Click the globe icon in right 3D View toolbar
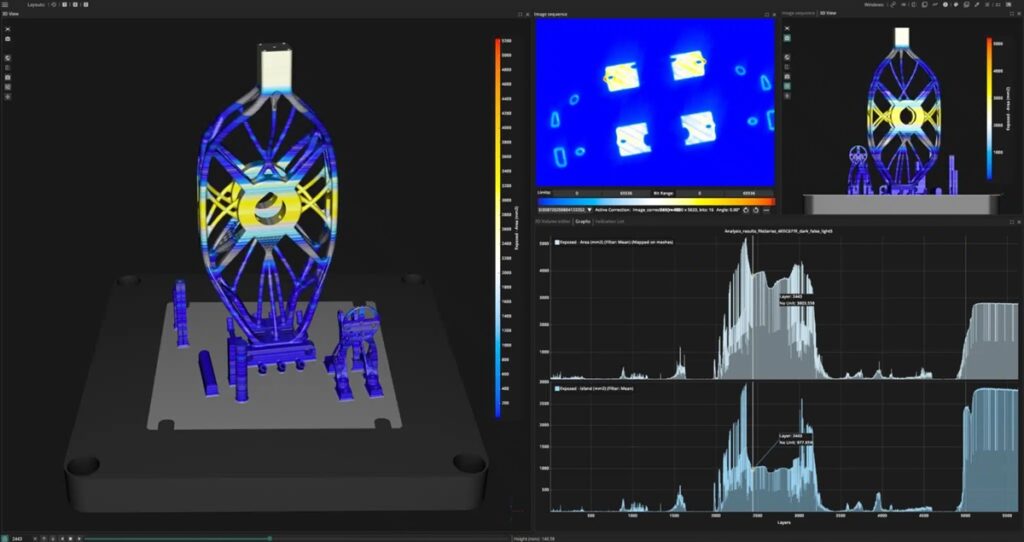Image resolution: width=1024 pixels, height=542 pixels. [787, 59]
